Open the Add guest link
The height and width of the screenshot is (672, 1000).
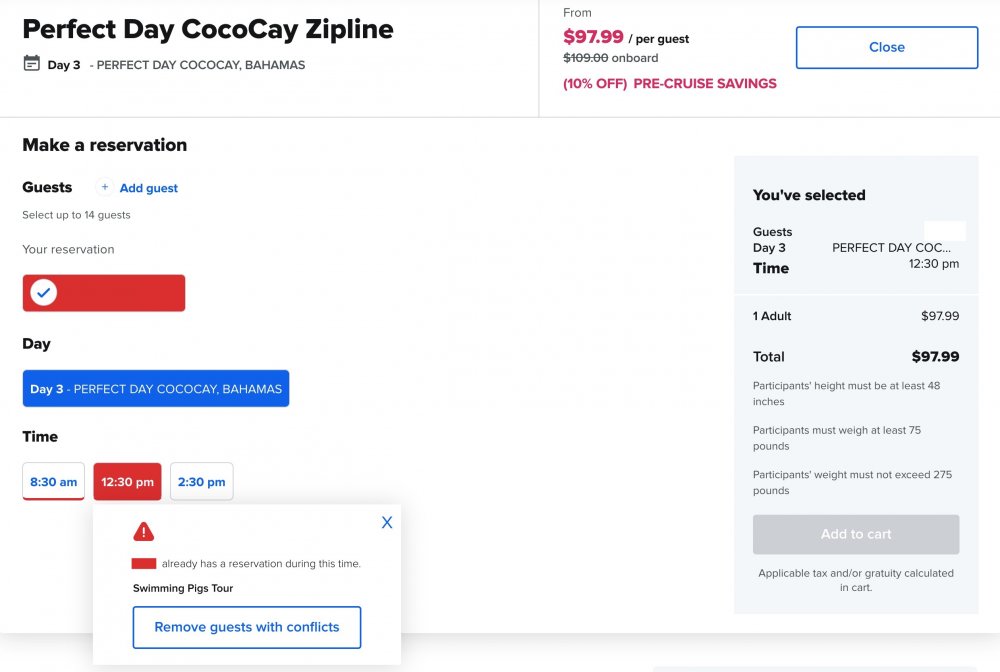[x=149, y=188]
